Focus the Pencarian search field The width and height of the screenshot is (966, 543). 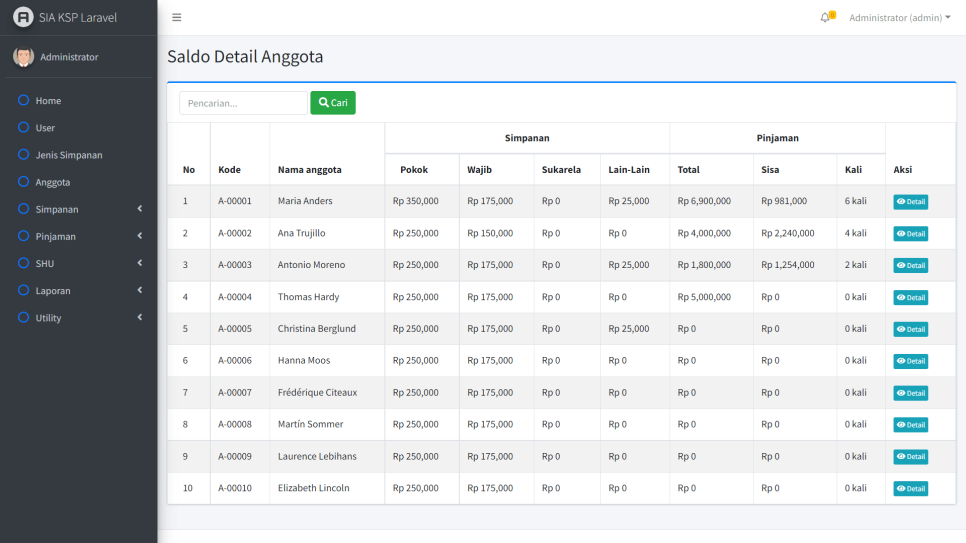pyautogui.click(x=243, y=103)
